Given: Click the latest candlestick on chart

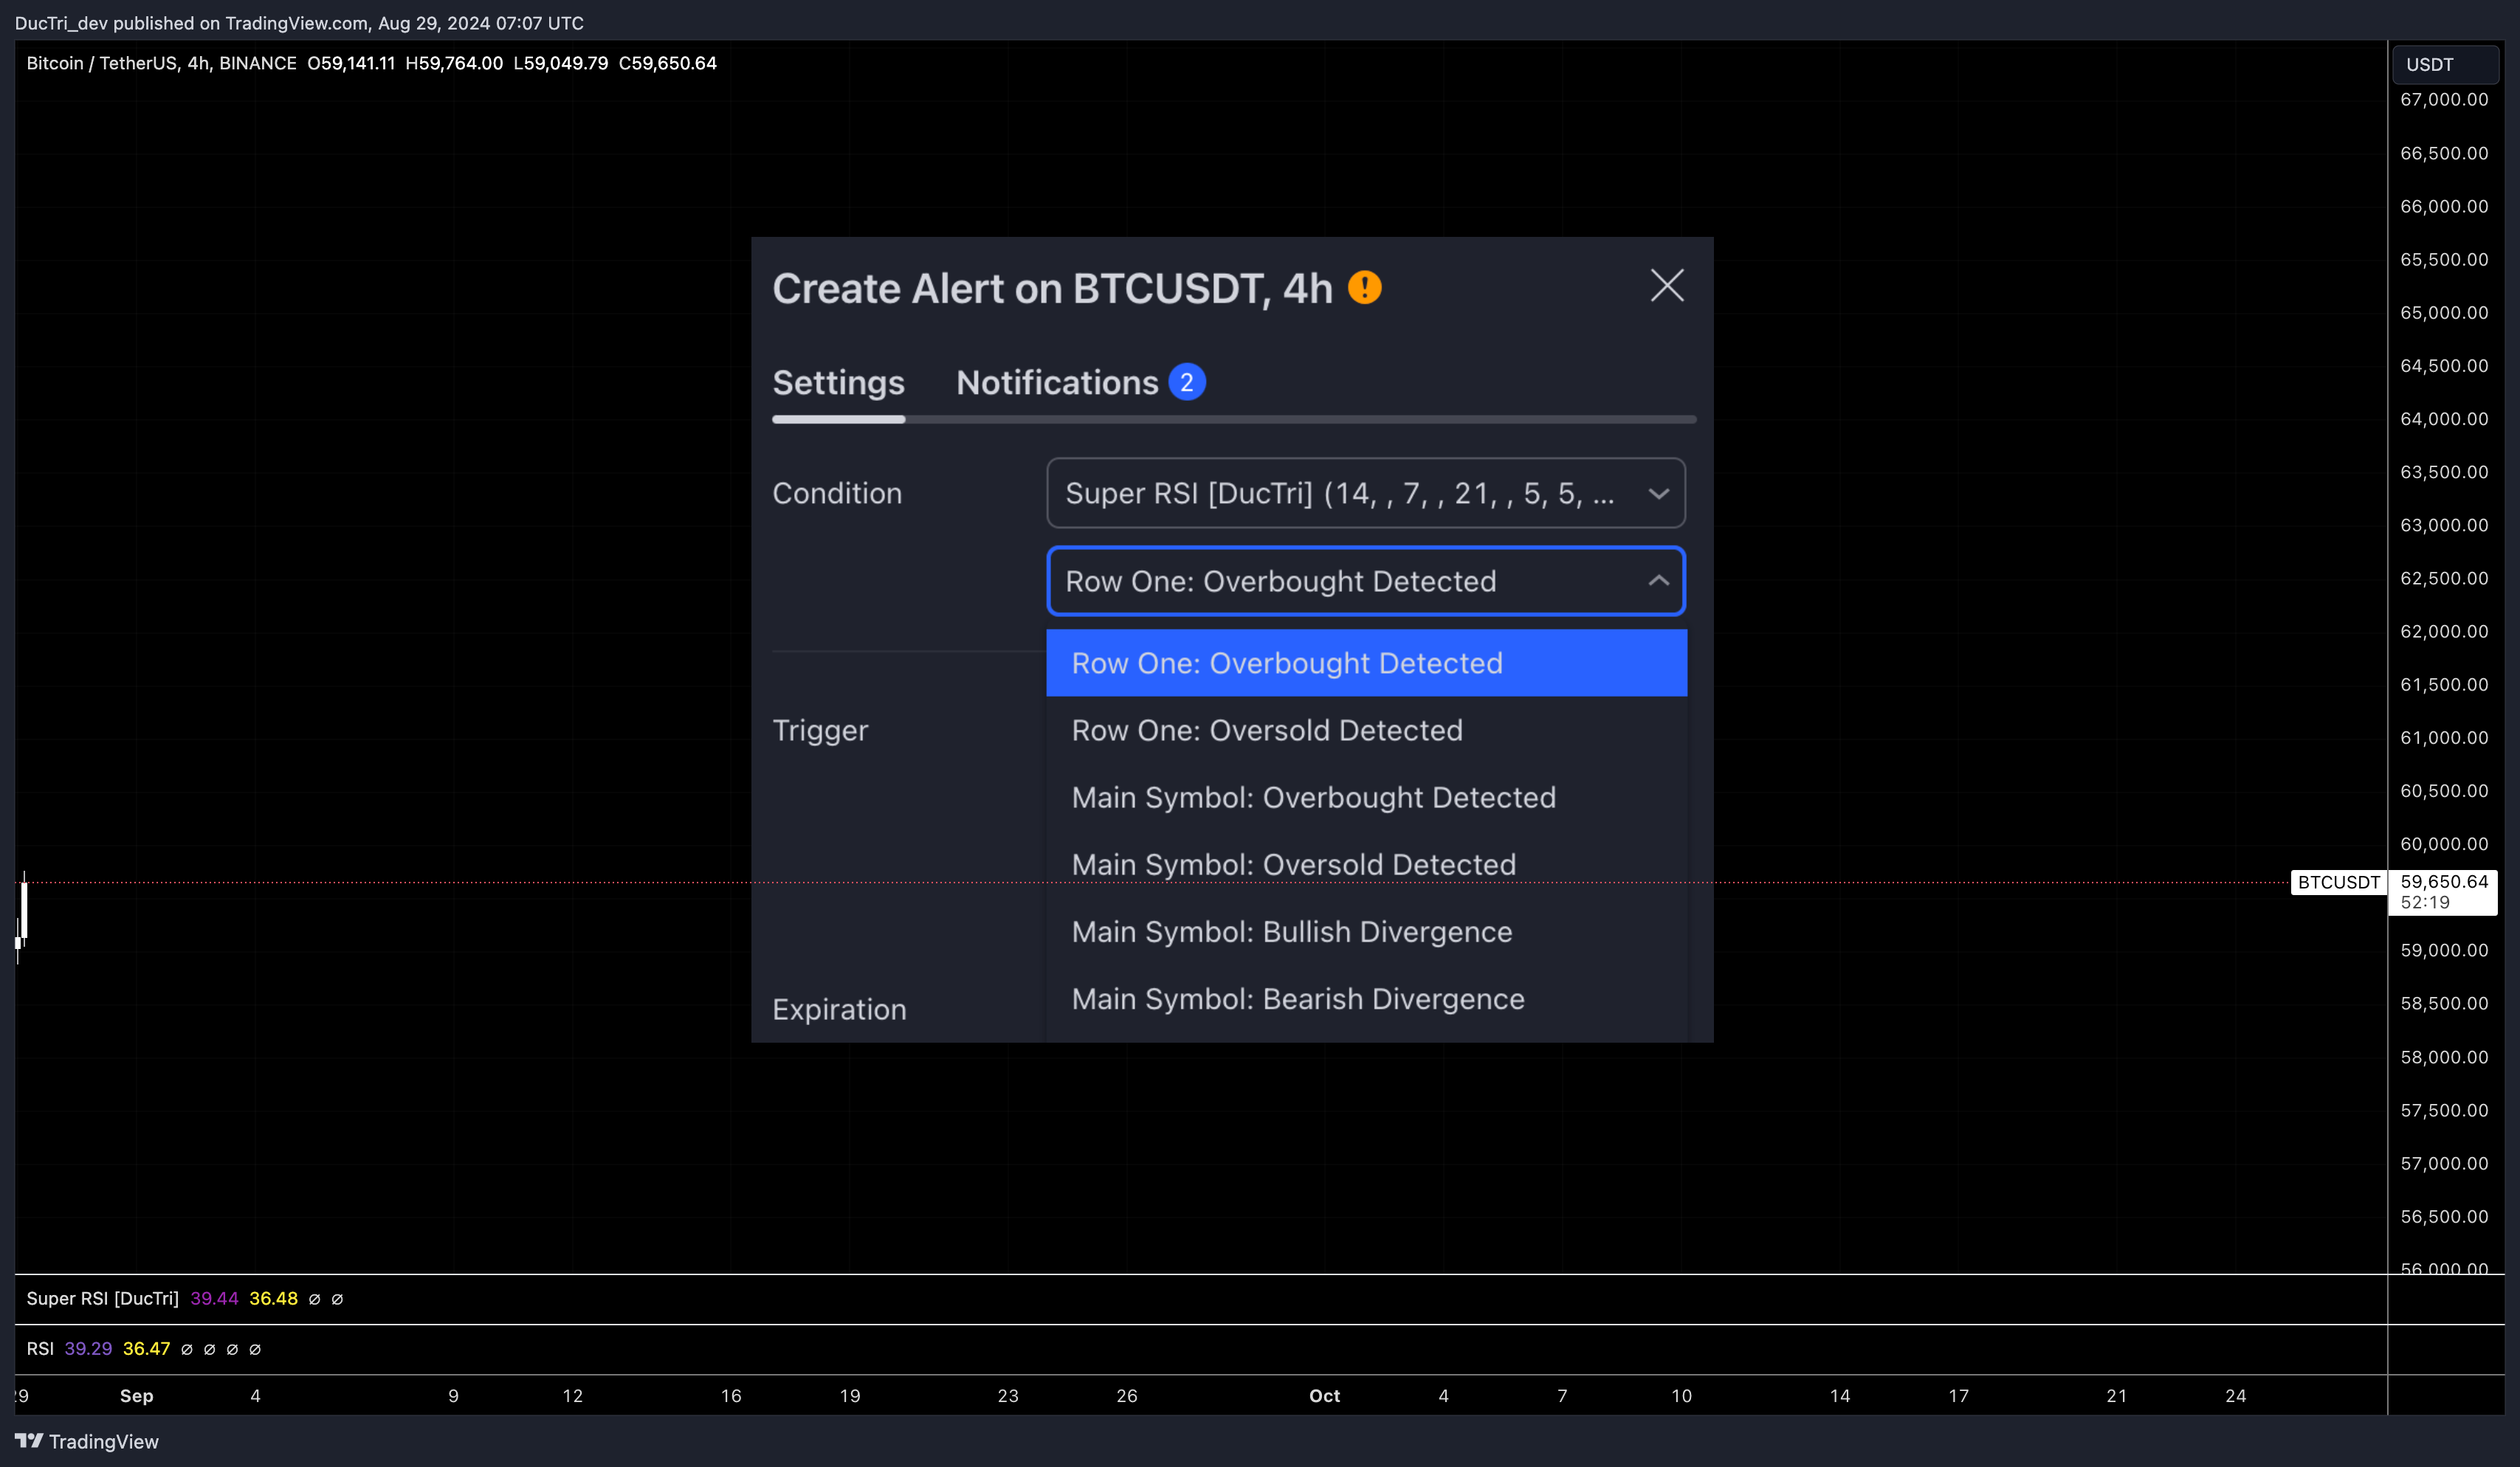Looking at the screenshot, I should (x=23, y=910).
